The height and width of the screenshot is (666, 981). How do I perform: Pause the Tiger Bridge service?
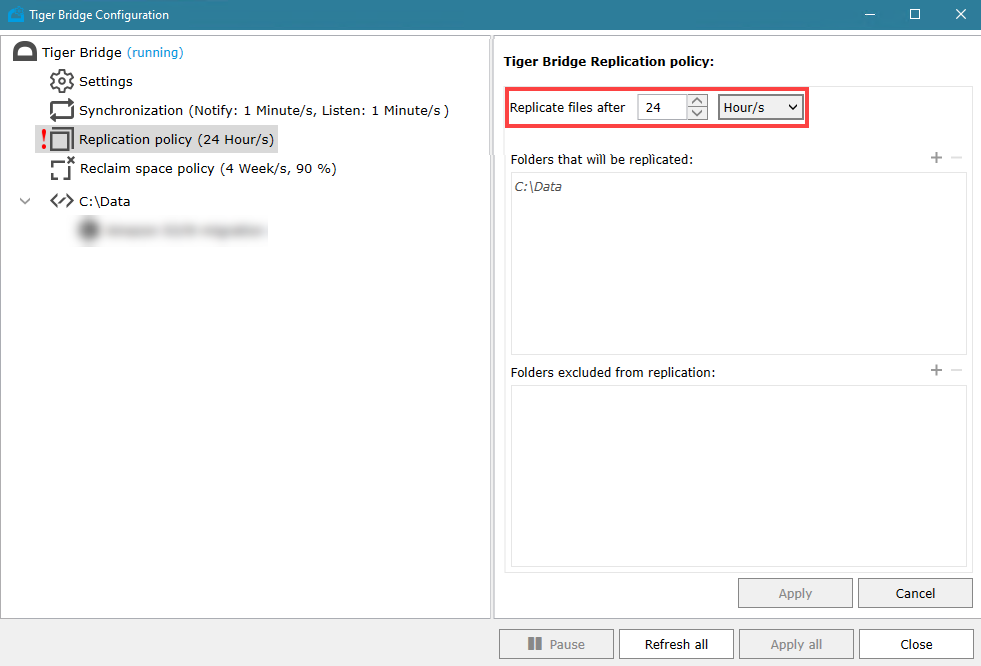(556, 643)
